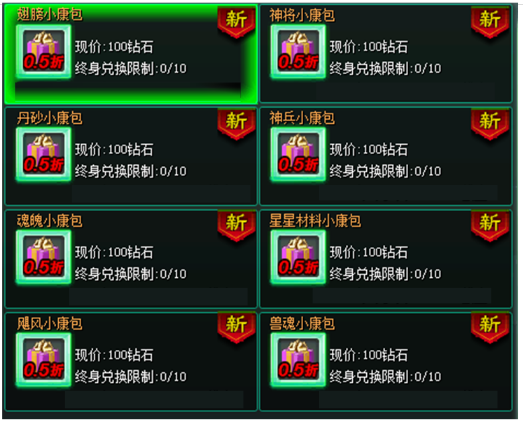Select the 飓风小康包 title text
This screenshot has height=424, width=523.
[x=50, y=323]
